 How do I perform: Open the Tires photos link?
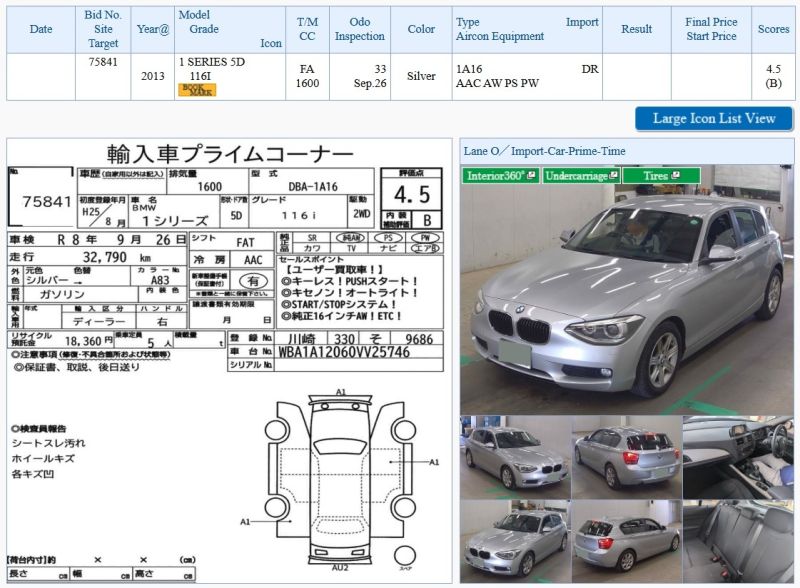pyautogui.click(x=661, y=176)
